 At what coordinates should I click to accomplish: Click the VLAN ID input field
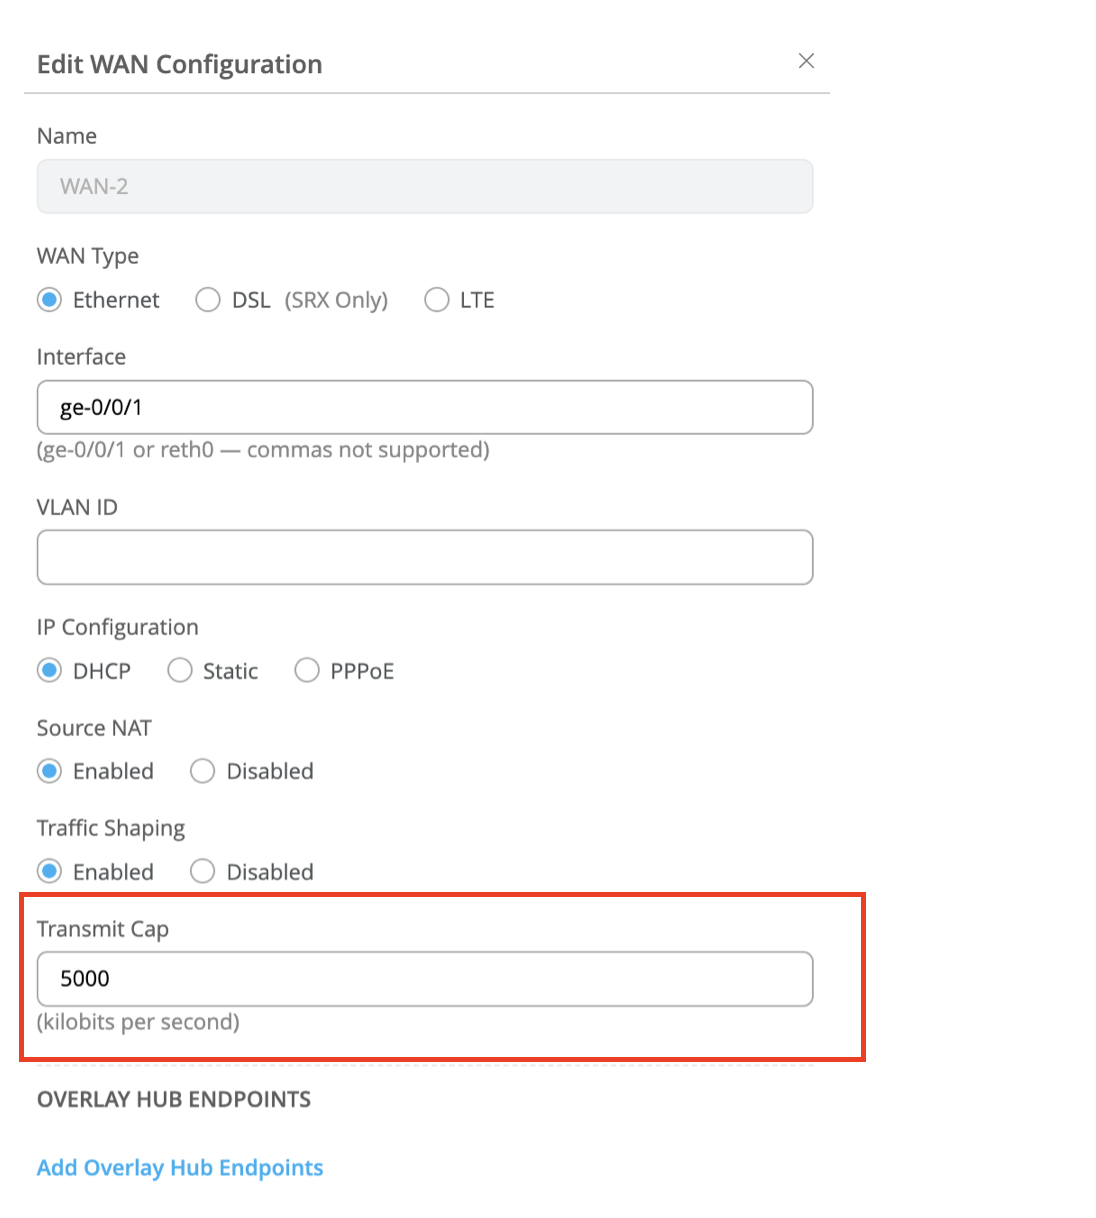(x=424, y=557)
